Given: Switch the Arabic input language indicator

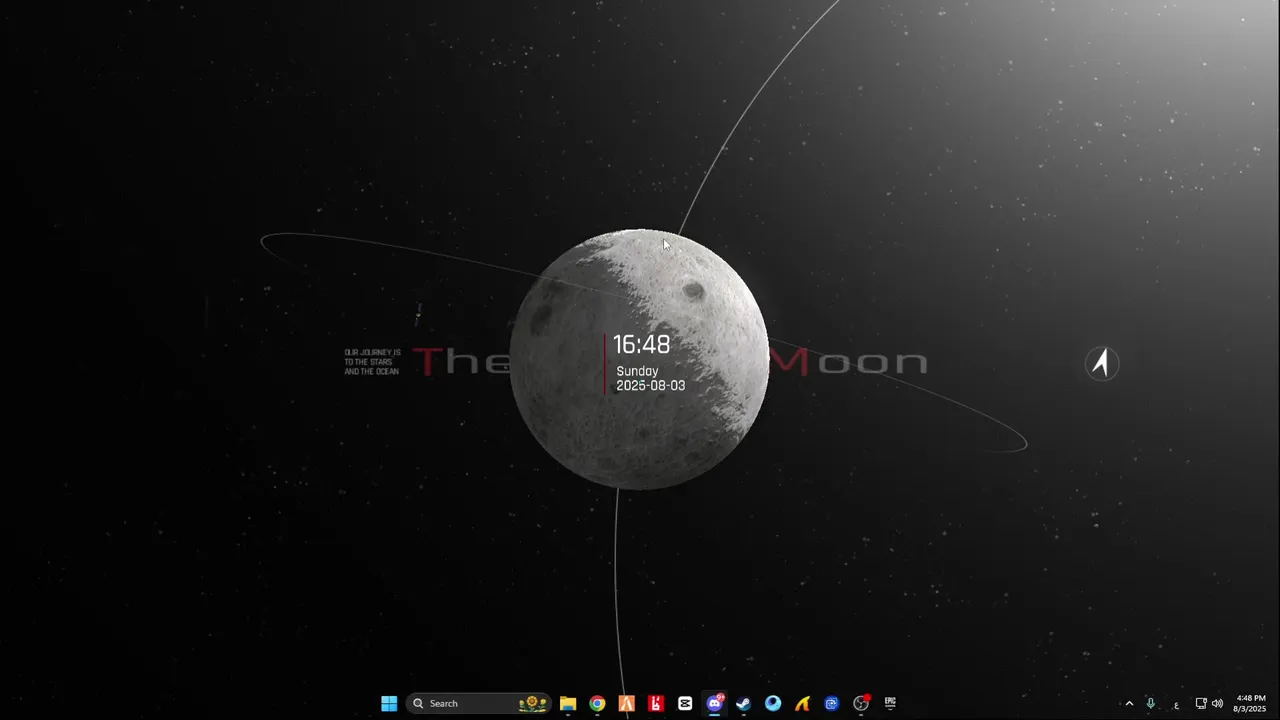Looking at the screenshot, I should click(x=1176, y=704).
